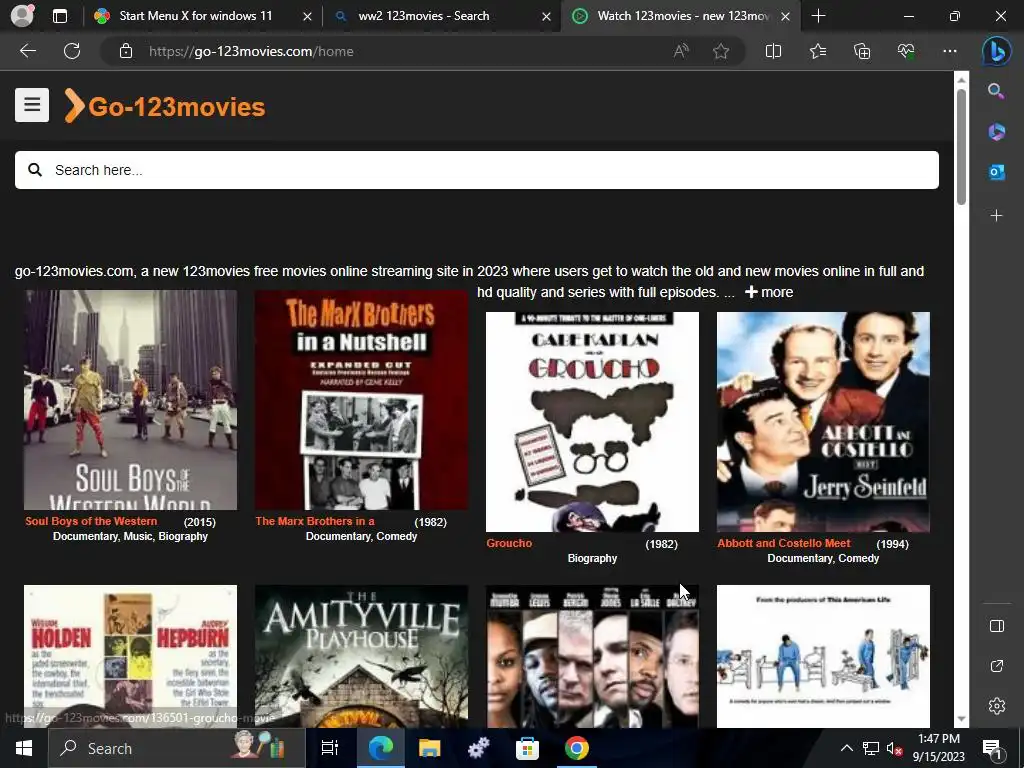
Task: Add this page to favorites star
Action: pyautogui.click(x=721, y=51)
